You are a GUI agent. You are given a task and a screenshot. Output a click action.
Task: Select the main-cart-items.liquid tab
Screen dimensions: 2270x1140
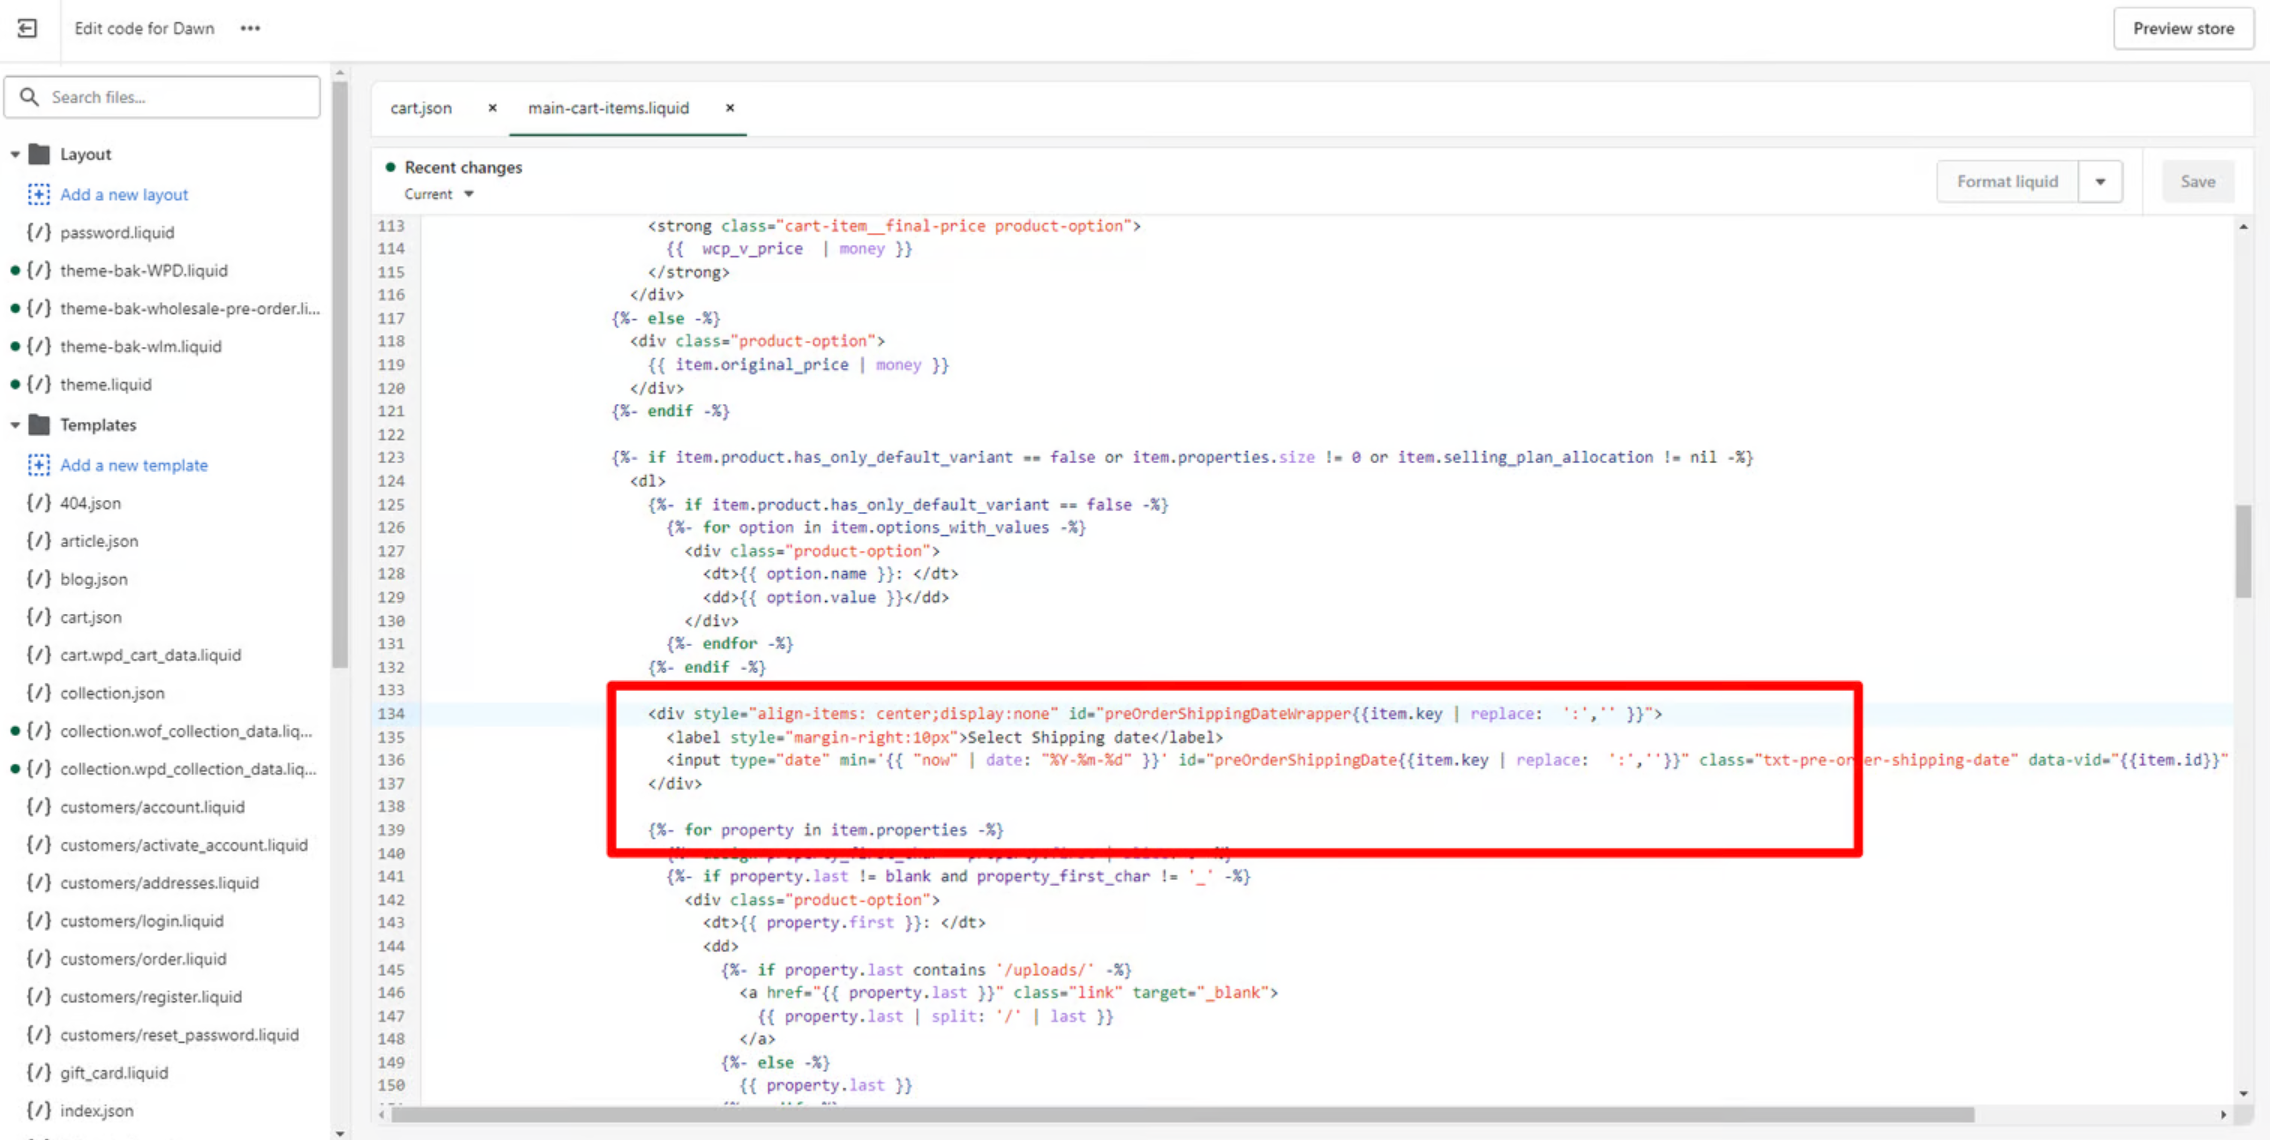pos(608,108)
